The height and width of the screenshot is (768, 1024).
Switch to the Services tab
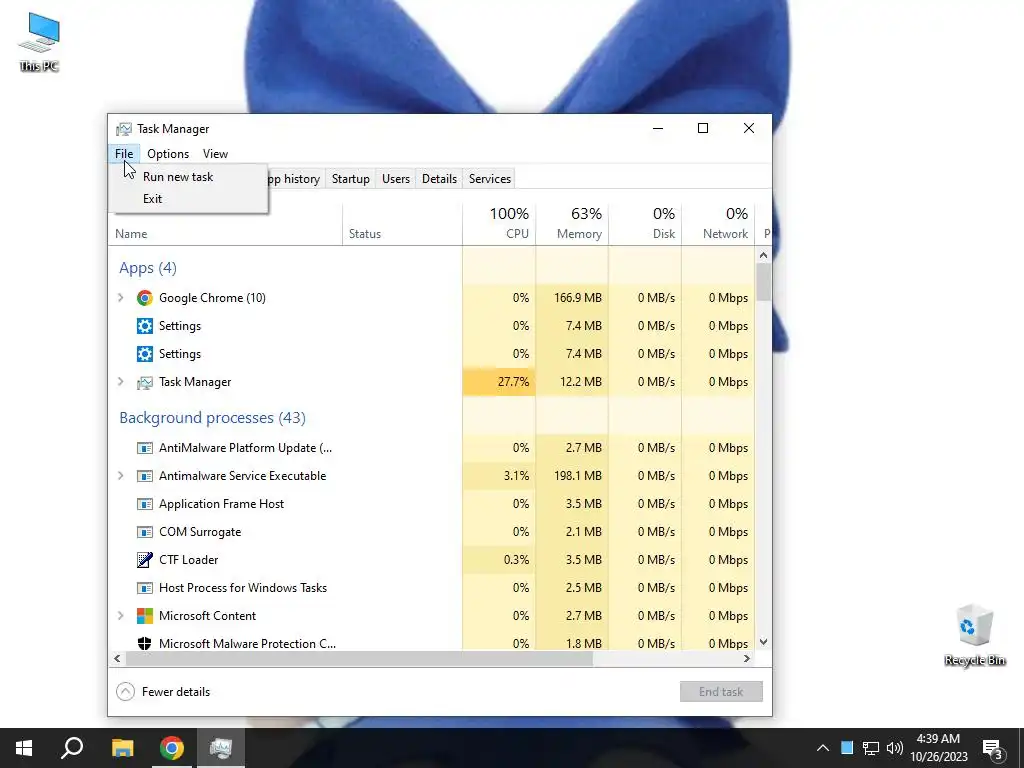pyautogui.click(x=489, y=179)
